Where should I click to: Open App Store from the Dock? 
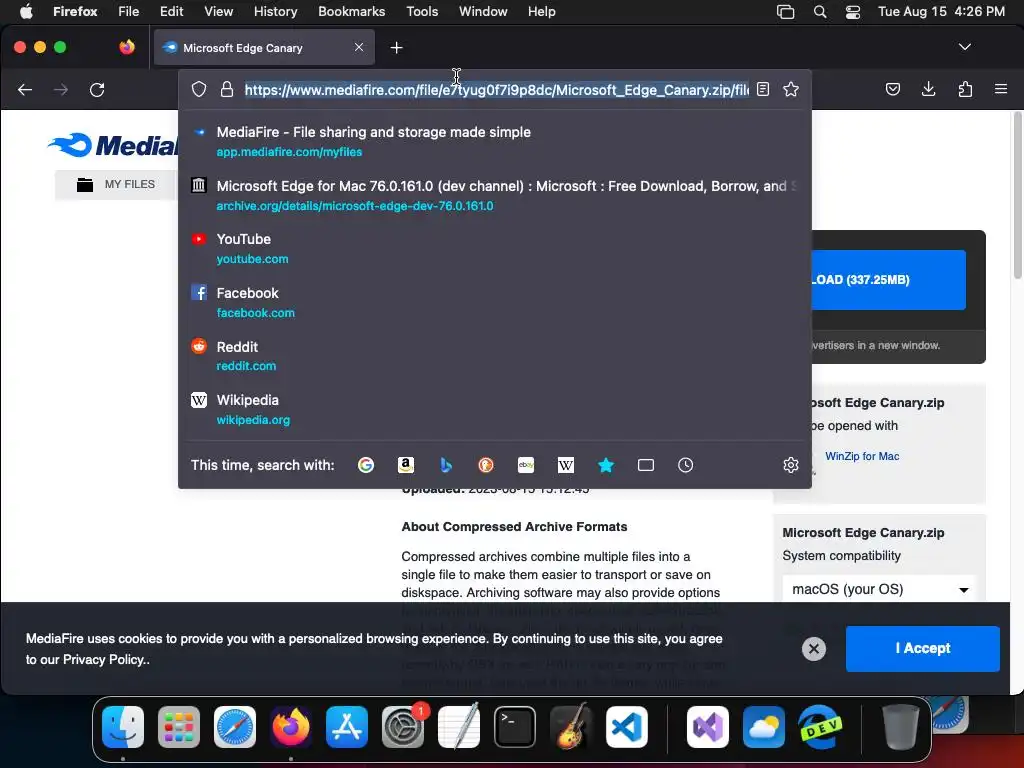pos(347,727)
